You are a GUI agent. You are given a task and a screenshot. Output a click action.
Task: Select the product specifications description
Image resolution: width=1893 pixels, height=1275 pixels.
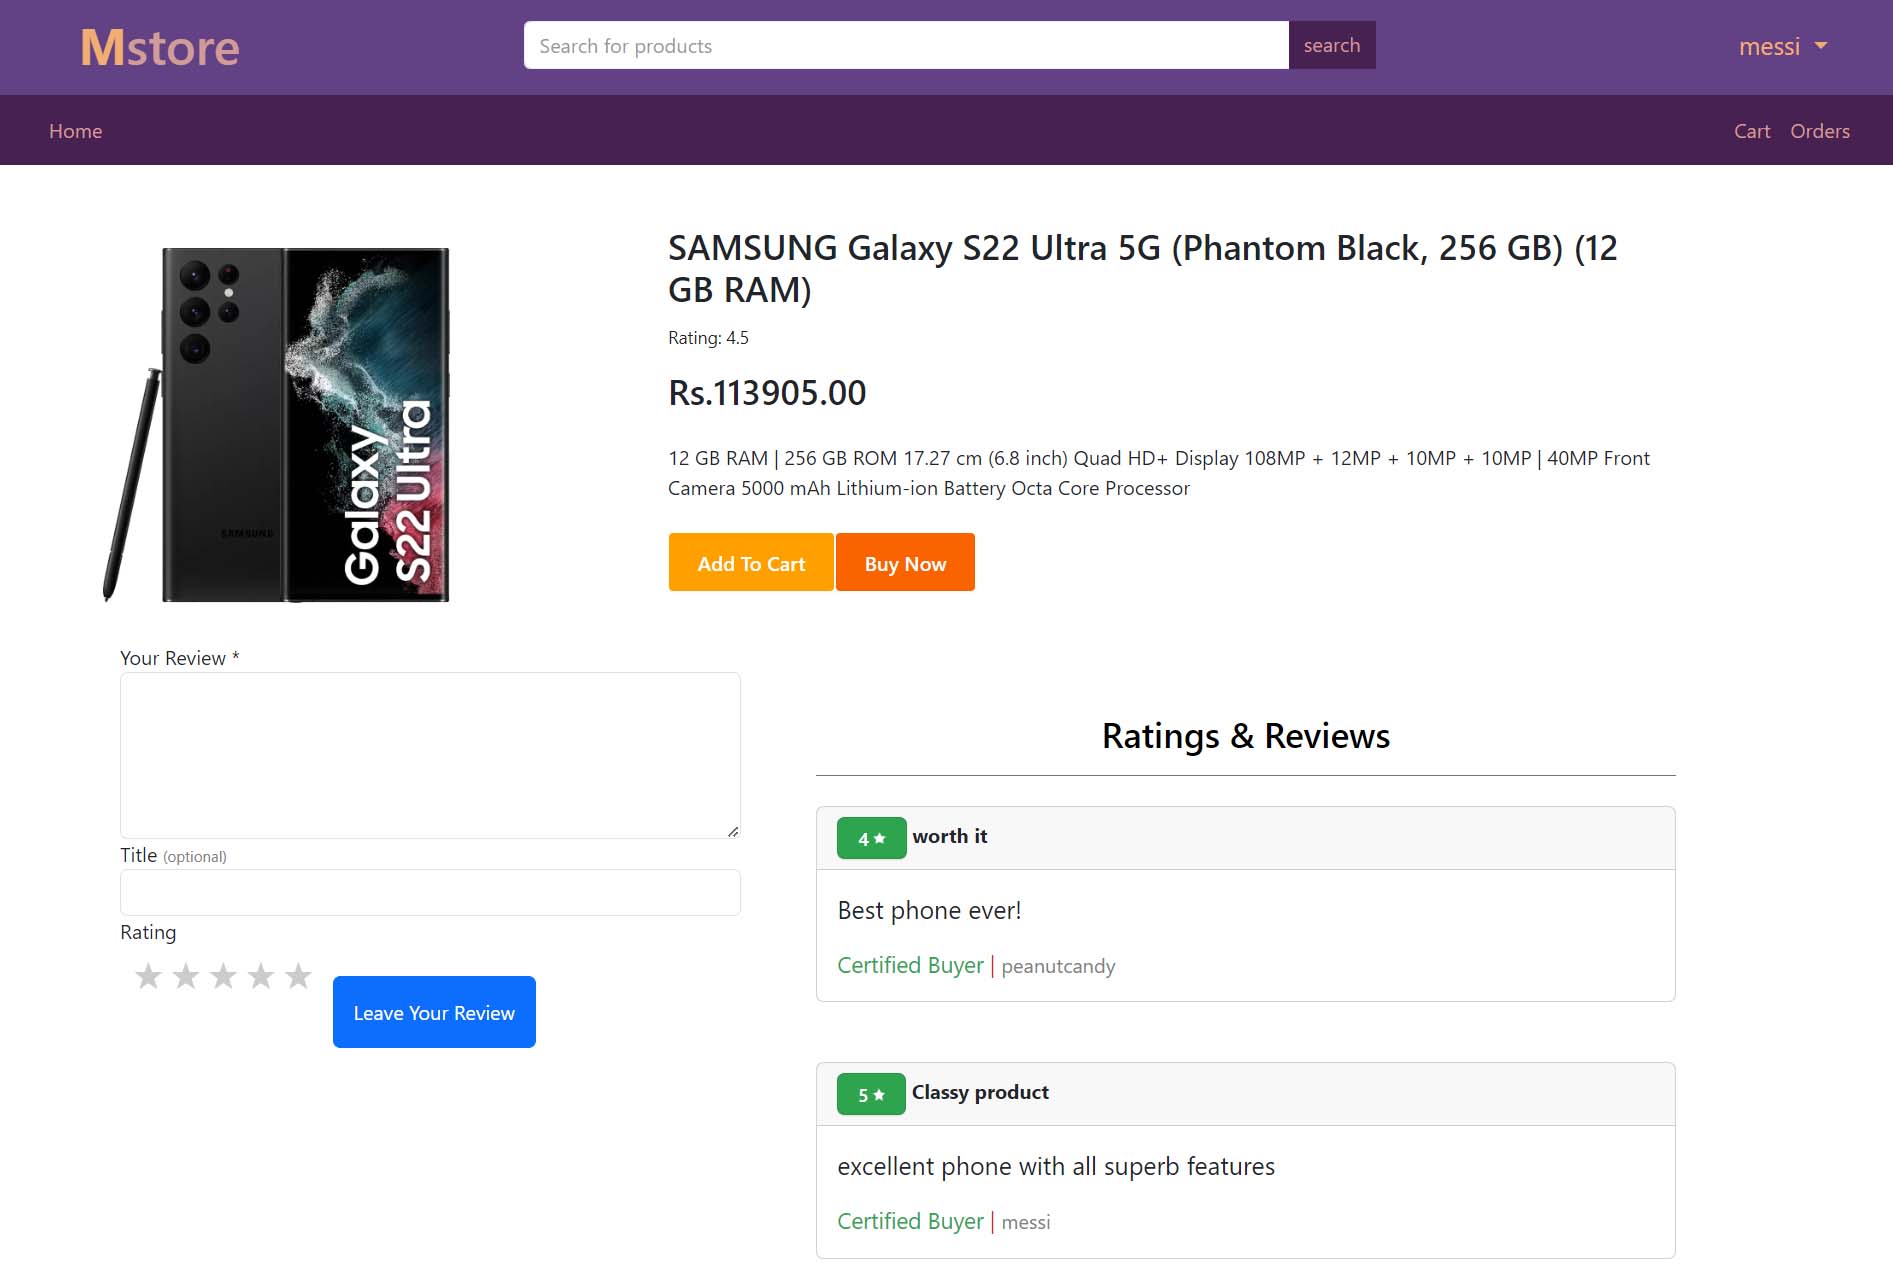point(1159,473)
